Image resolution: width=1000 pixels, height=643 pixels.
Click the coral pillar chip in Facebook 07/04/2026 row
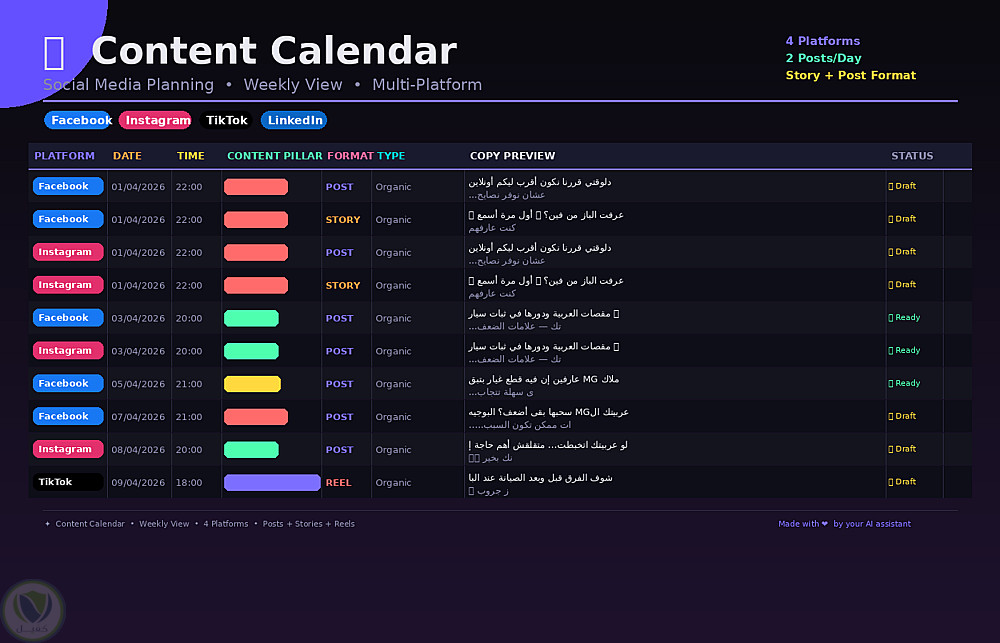(x=256, y=417)
